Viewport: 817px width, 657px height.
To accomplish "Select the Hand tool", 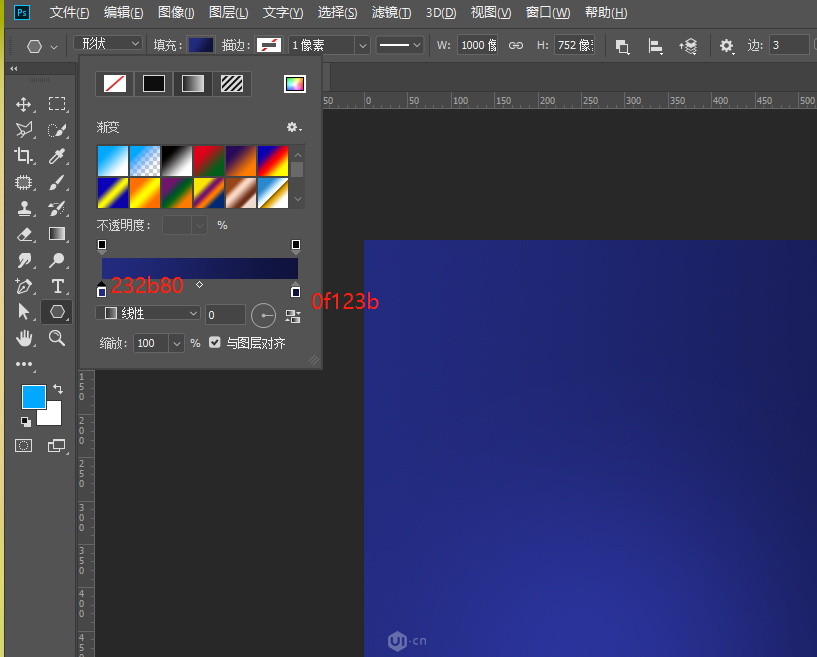I will pos(25,338).
